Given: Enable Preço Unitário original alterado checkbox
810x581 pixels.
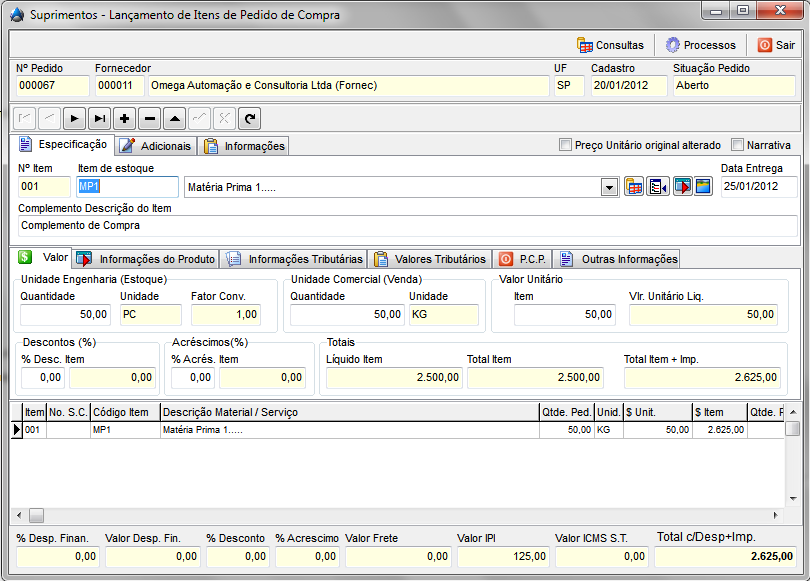Looking at the screenshot, I should tap(566, 145).
